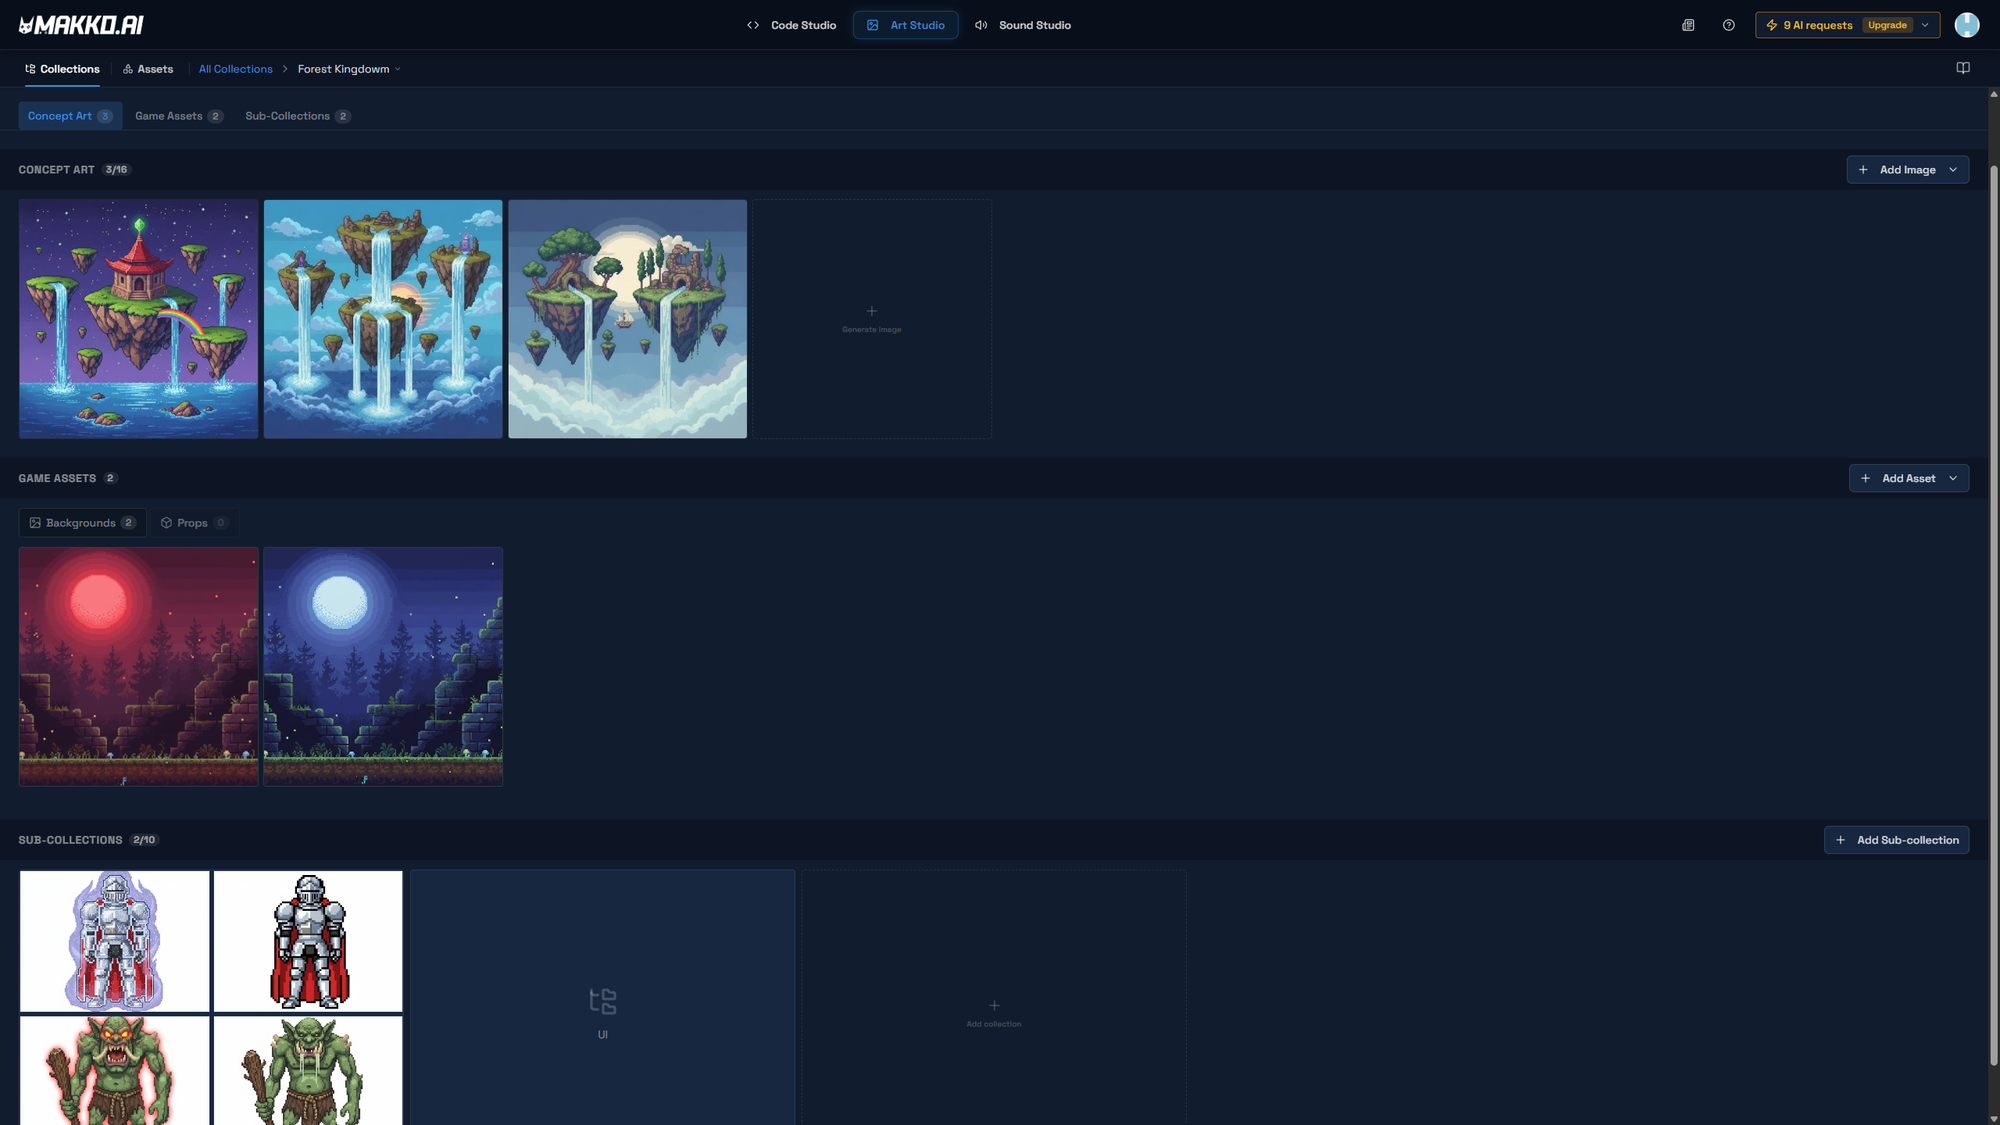
Task: Click the plus Generate Image placeholder
Action: 871,318
